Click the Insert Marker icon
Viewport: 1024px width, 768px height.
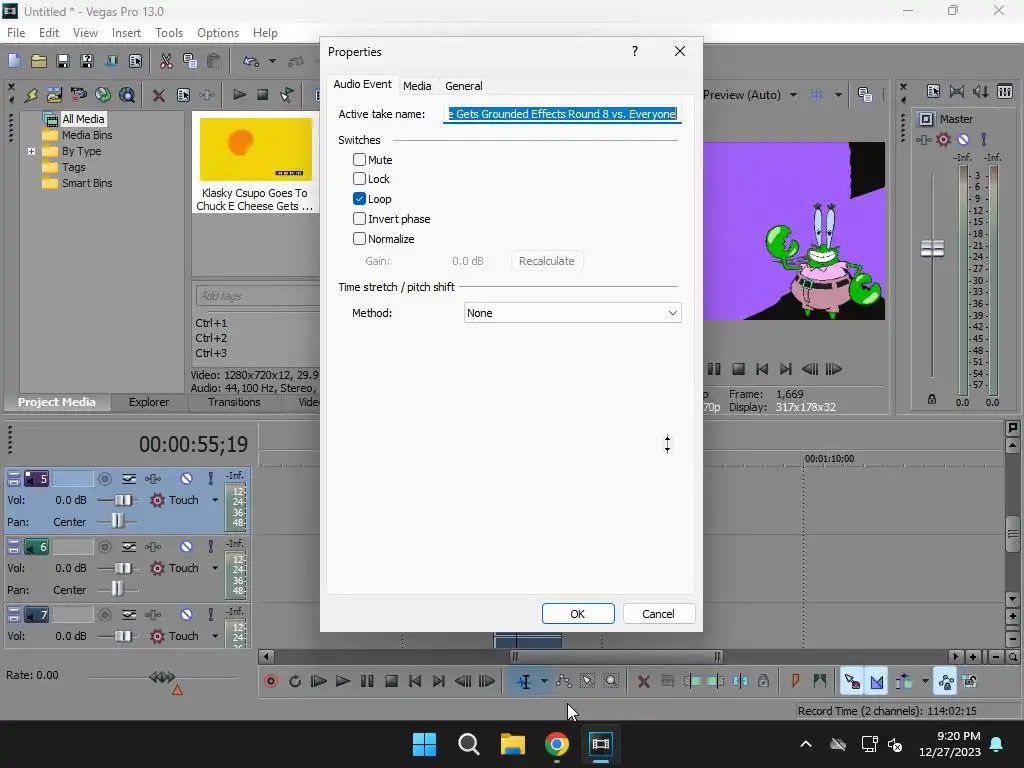tap(795, 681)
